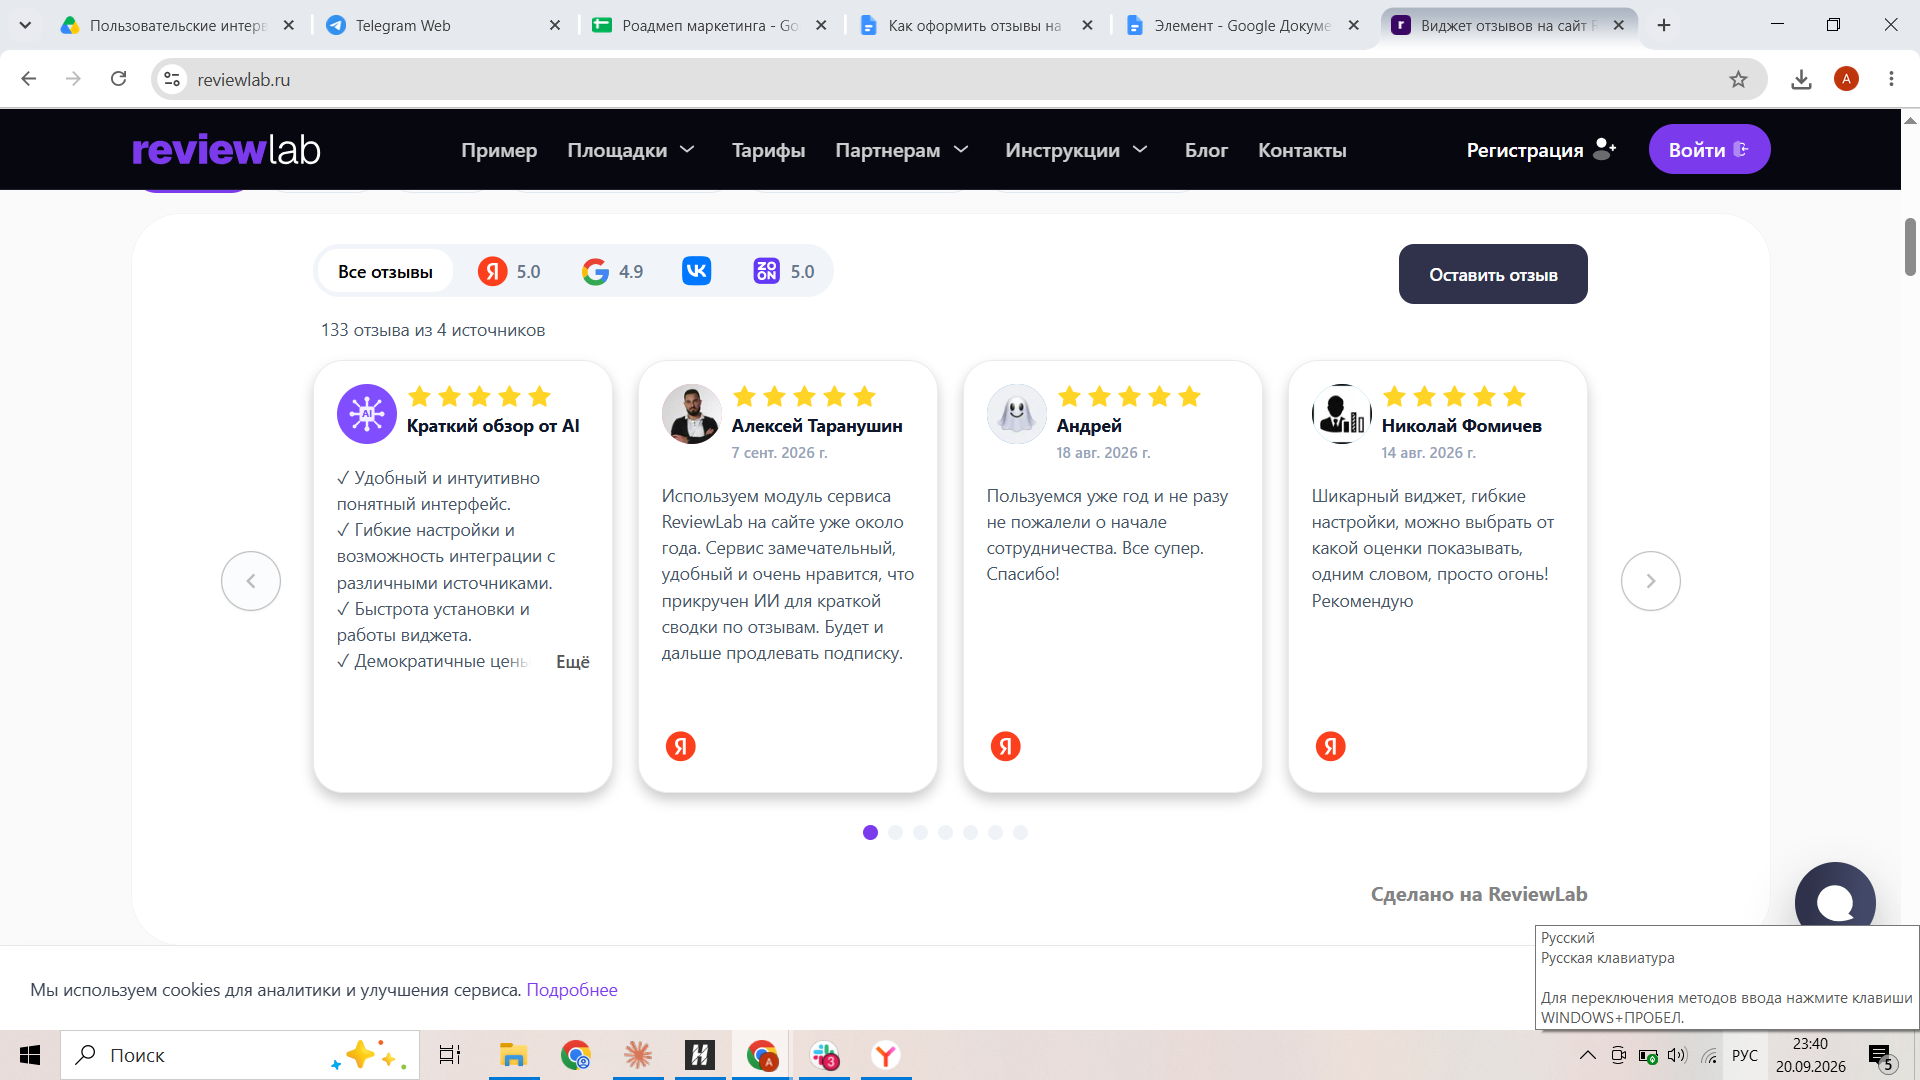Open File Explorer in taskbar

[513, 1055]
